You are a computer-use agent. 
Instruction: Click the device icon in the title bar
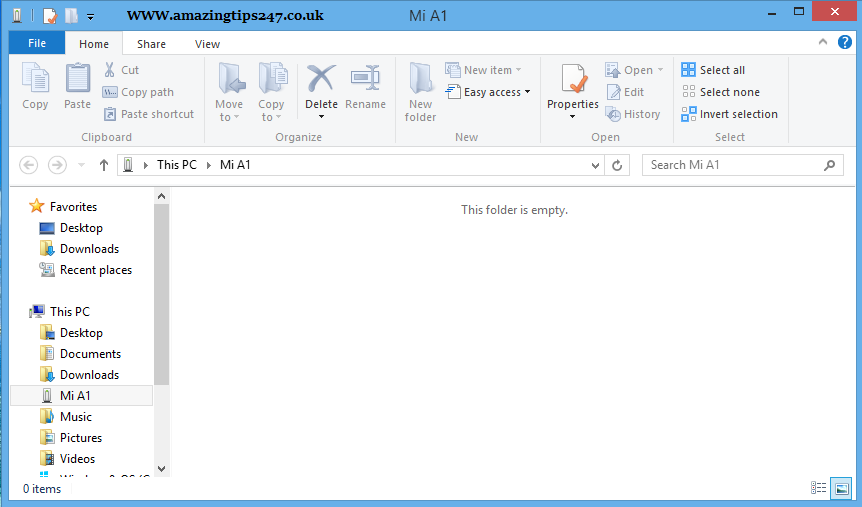[x=17, y=15]
